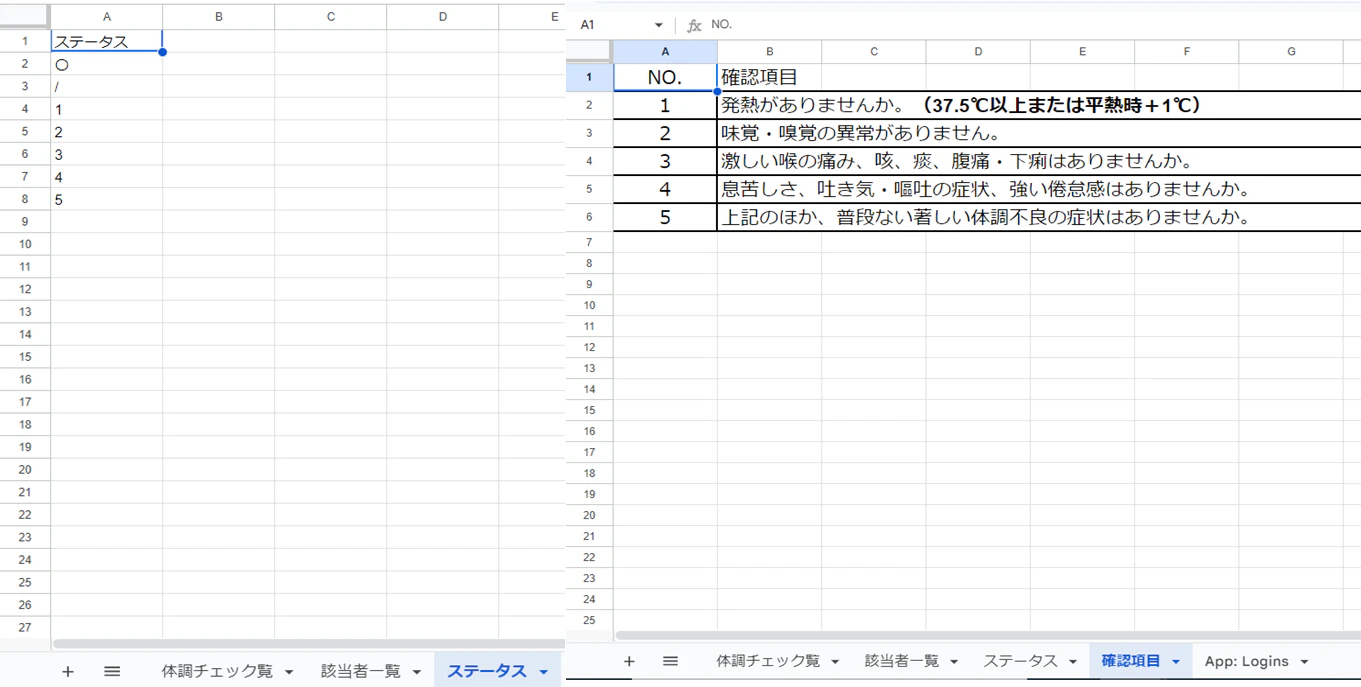
Task: Select row 6 NO. cell with 5
Action: (x=665, y=217)
